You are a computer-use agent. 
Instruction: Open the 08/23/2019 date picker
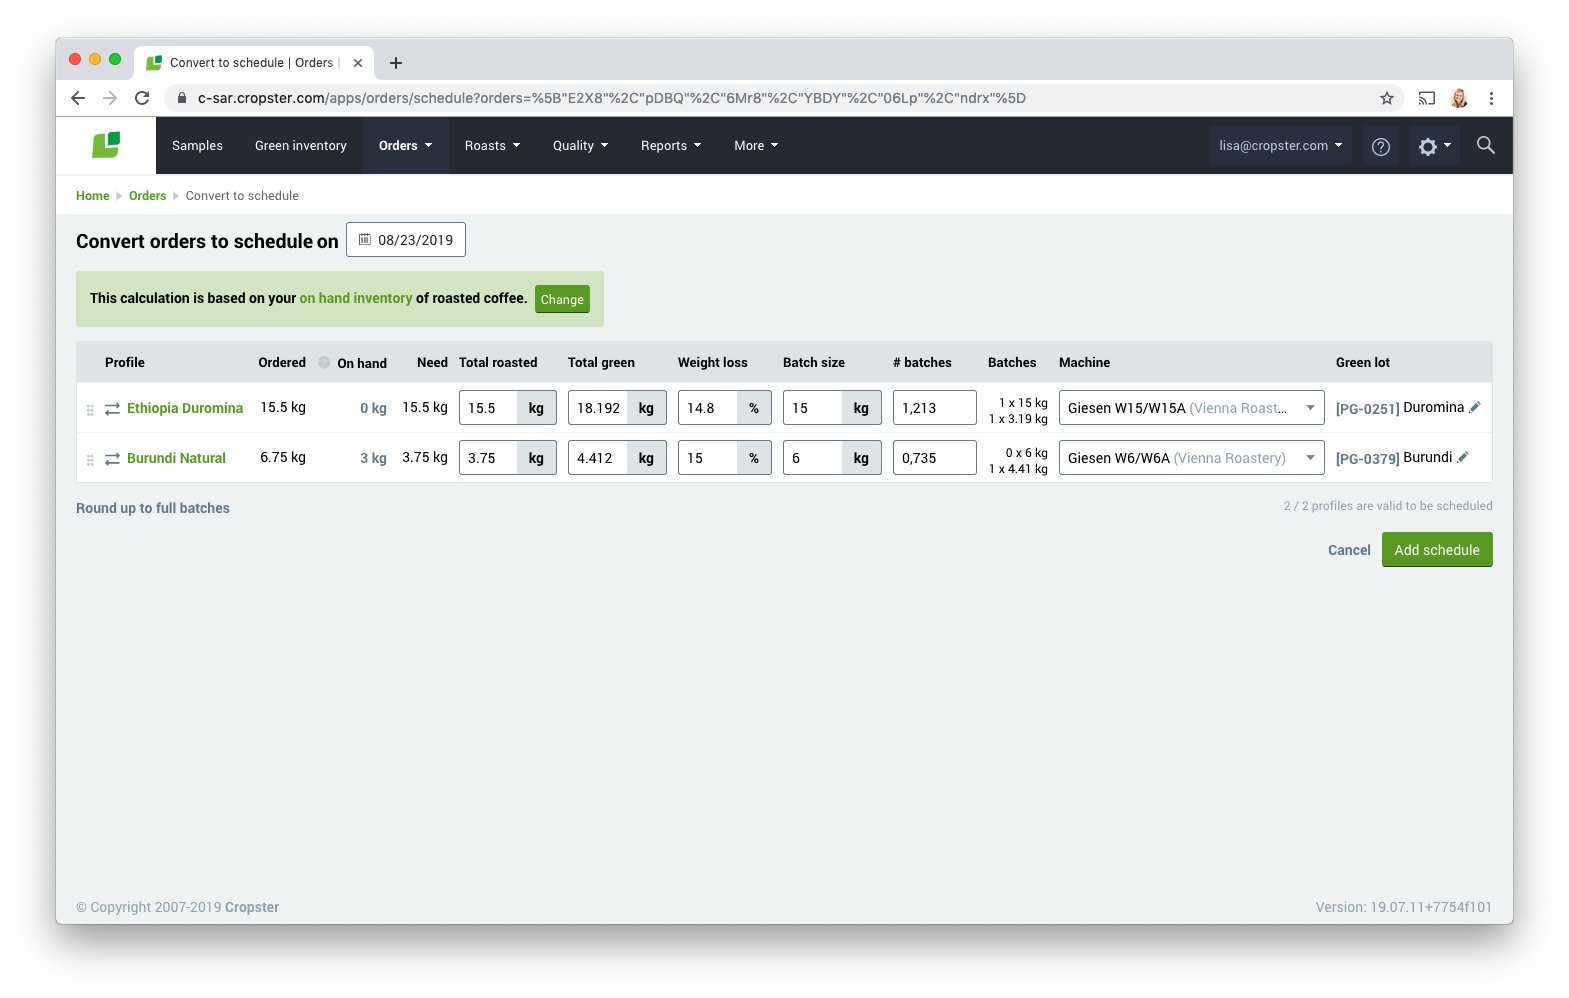tap(406, 240)
